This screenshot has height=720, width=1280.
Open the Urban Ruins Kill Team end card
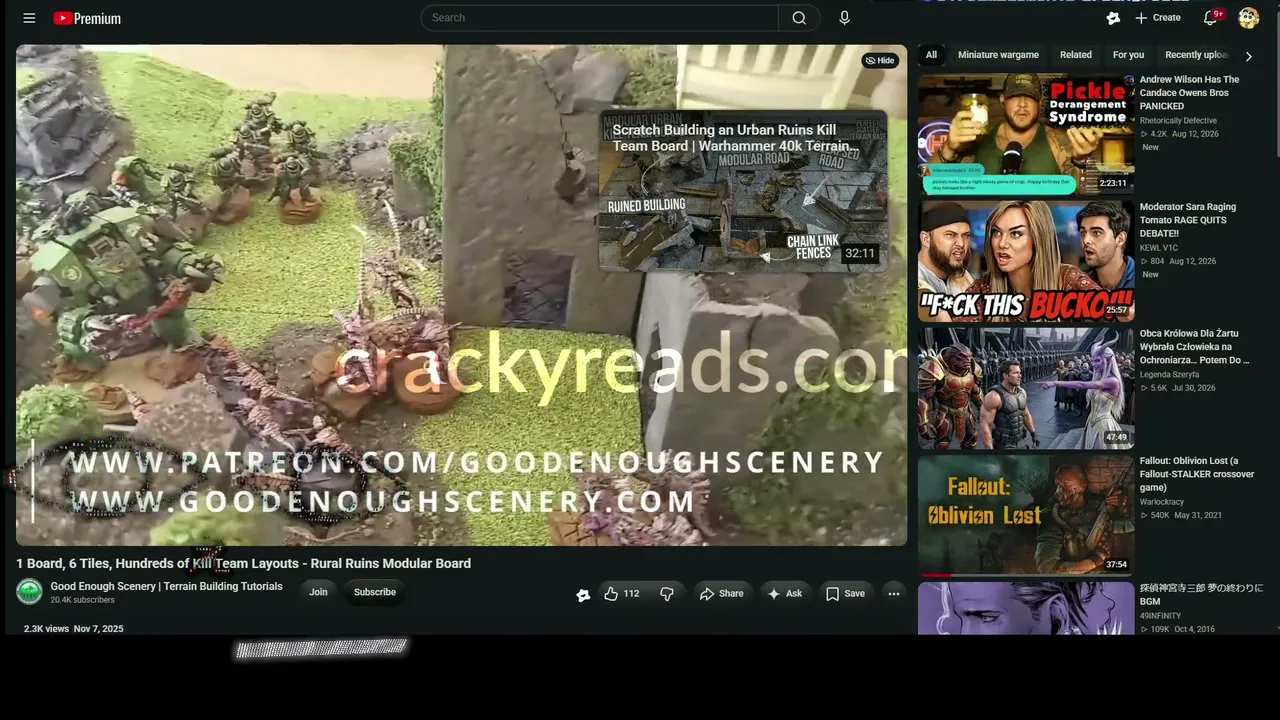point(742,191)
